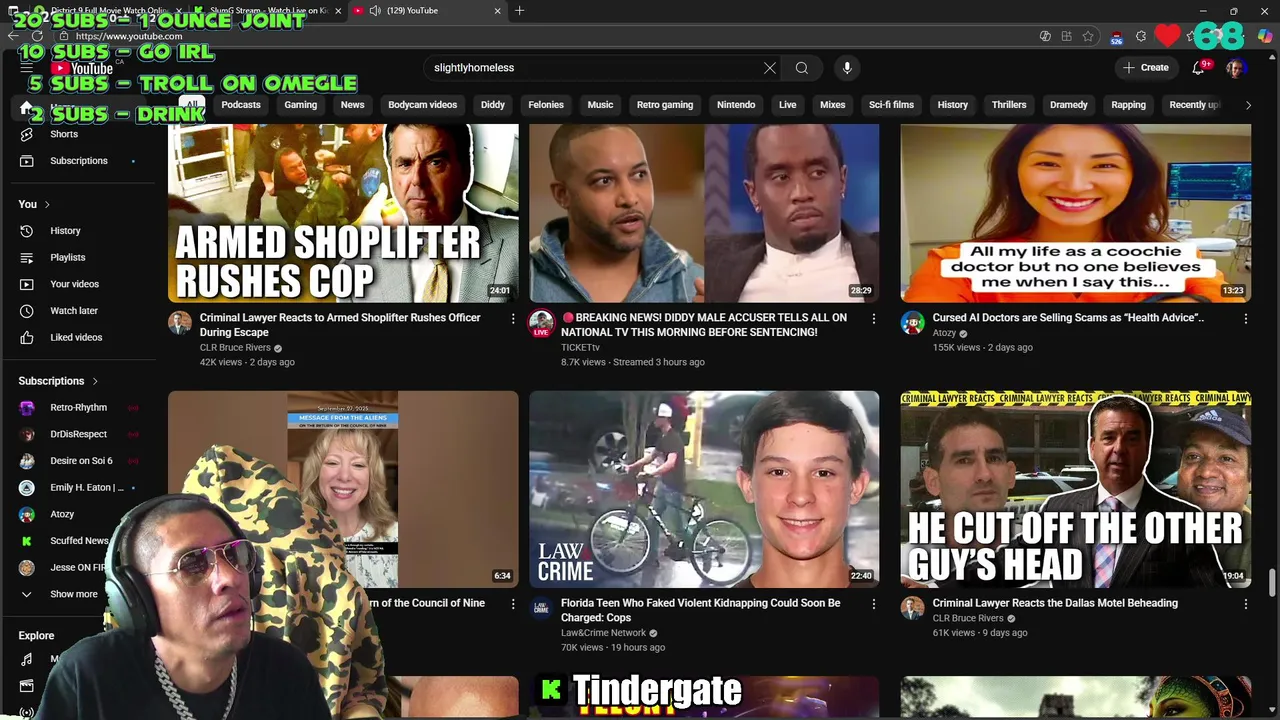
Task: Select the Retro gaming chip
Action: pyautogui.click(x=665, y=105)
